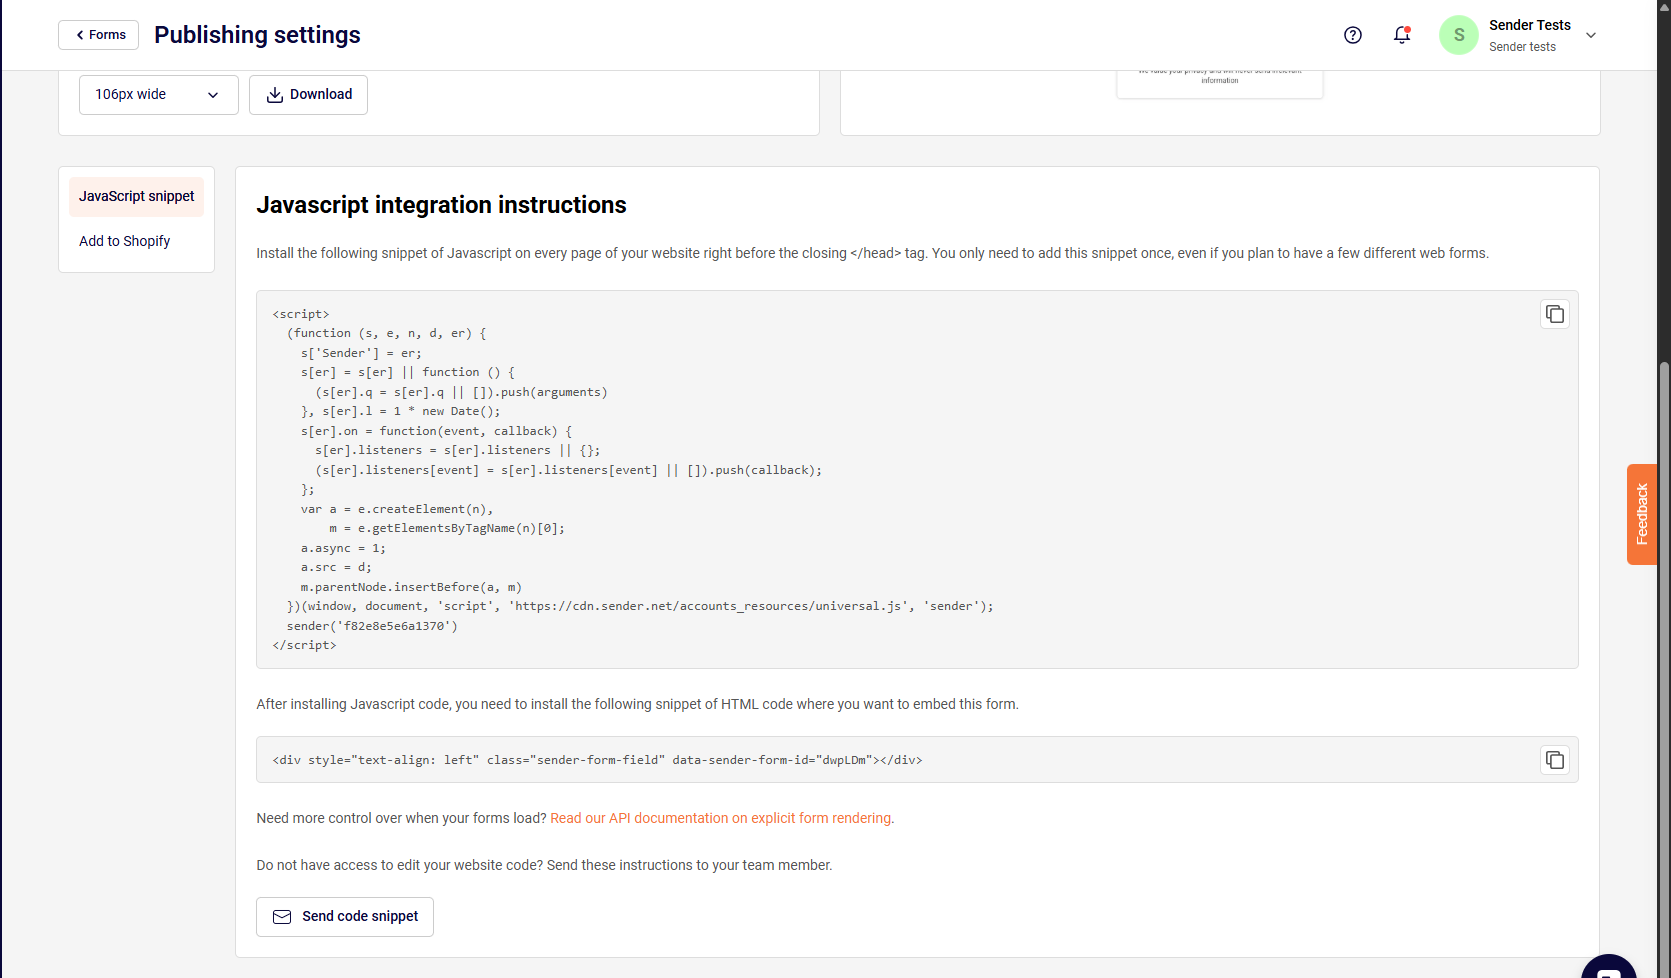Click the m.parentNode.insertBefore code line
This screenshot has height=978, width=1671.
pos(411,587)
